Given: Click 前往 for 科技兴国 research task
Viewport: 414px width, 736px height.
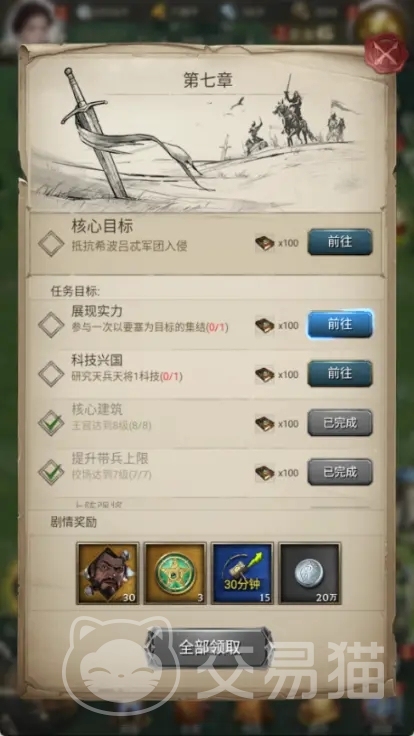Looking at the screenshot, I should tap(340, 374).
